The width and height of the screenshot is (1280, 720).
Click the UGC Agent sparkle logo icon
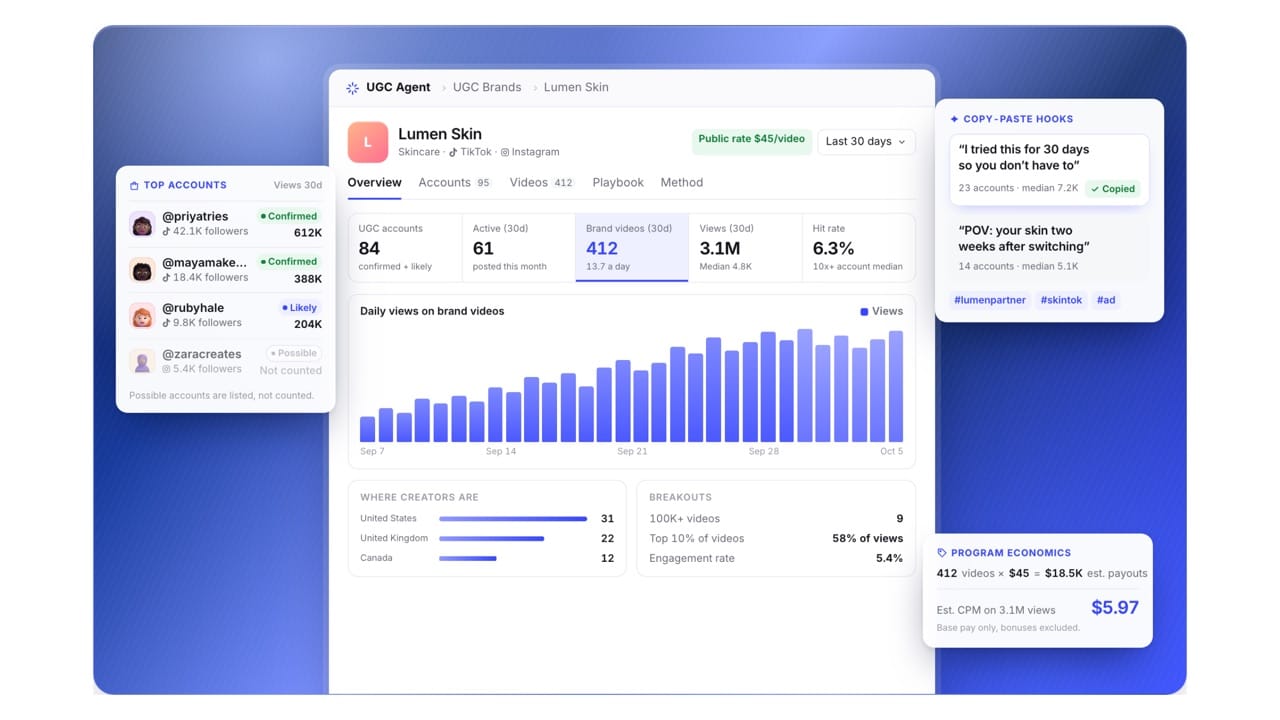(x=352, y=88)
